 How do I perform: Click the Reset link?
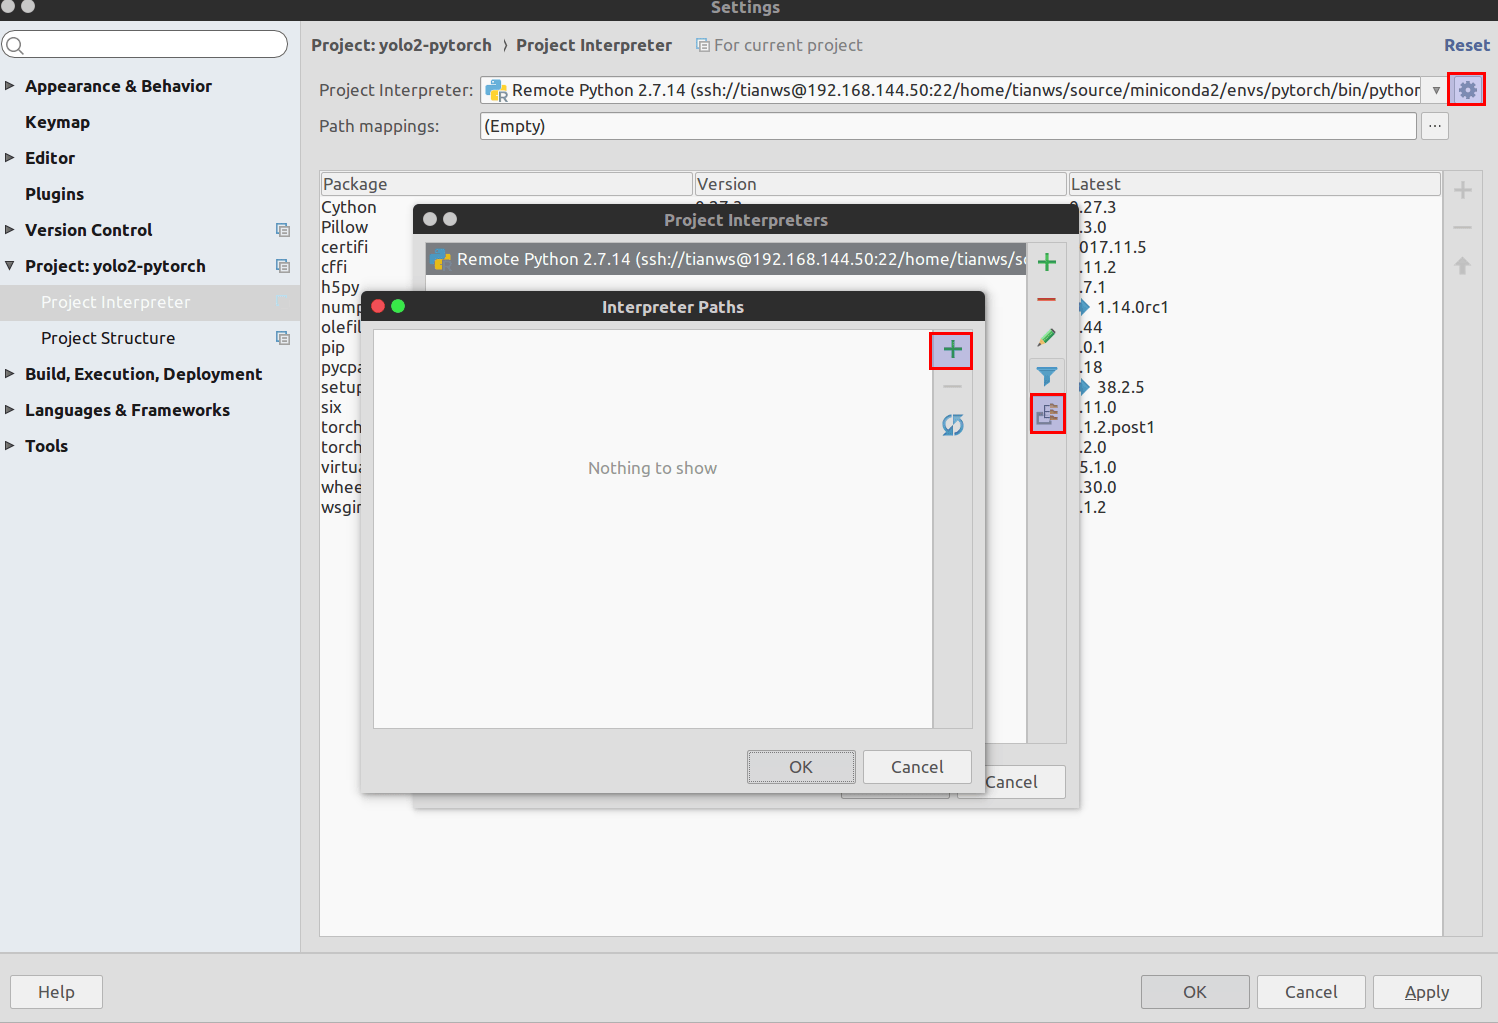[x=1466, y=45]
